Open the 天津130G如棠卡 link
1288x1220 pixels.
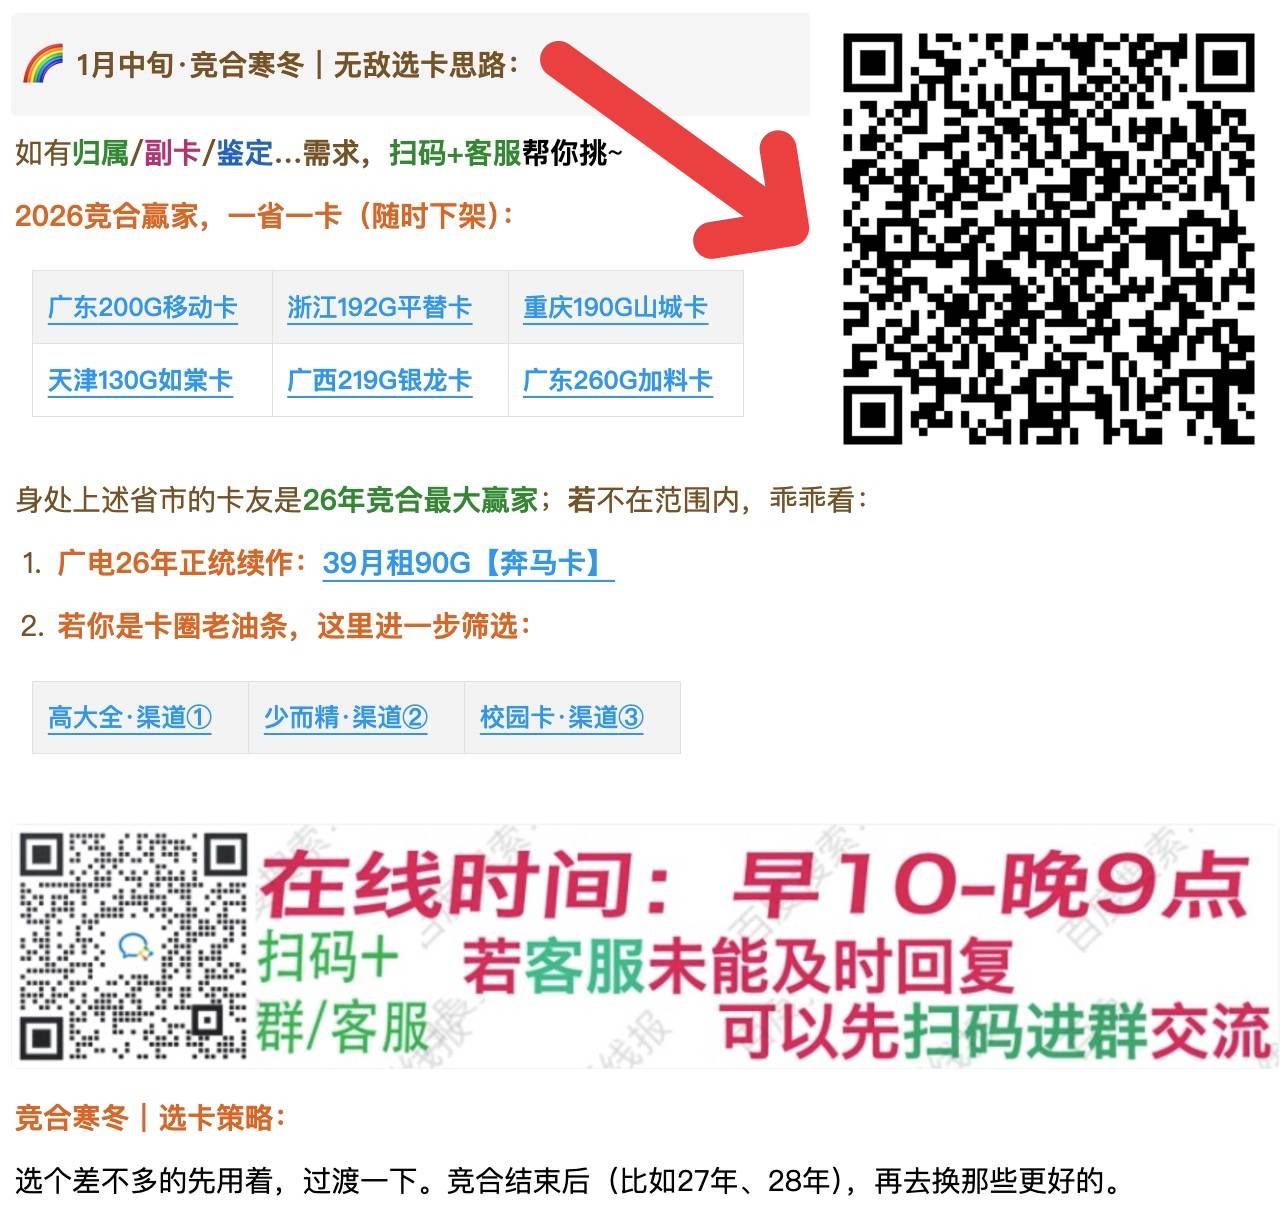coord(140,380)
